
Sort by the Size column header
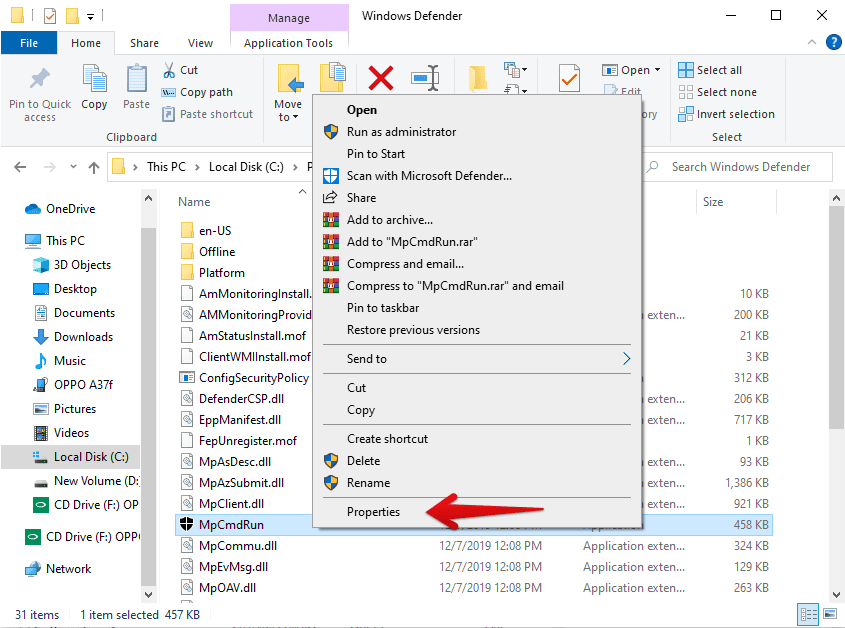point(713,202)
